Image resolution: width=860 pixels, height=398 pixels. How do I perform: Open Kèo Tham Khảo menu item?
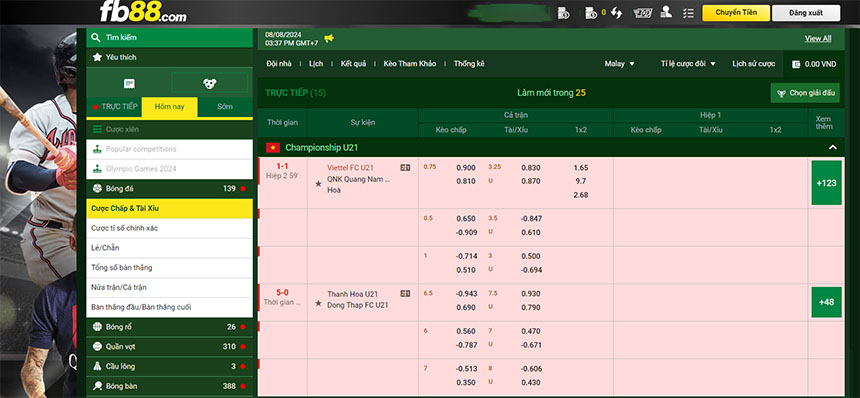pos(410,64)
